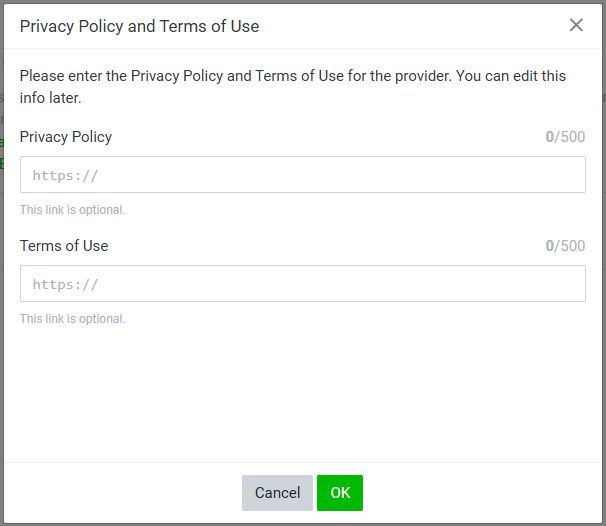Click optional-link hint under Privacy Policy field
This screenshot has width=606, height=526.
coord(72,210)
